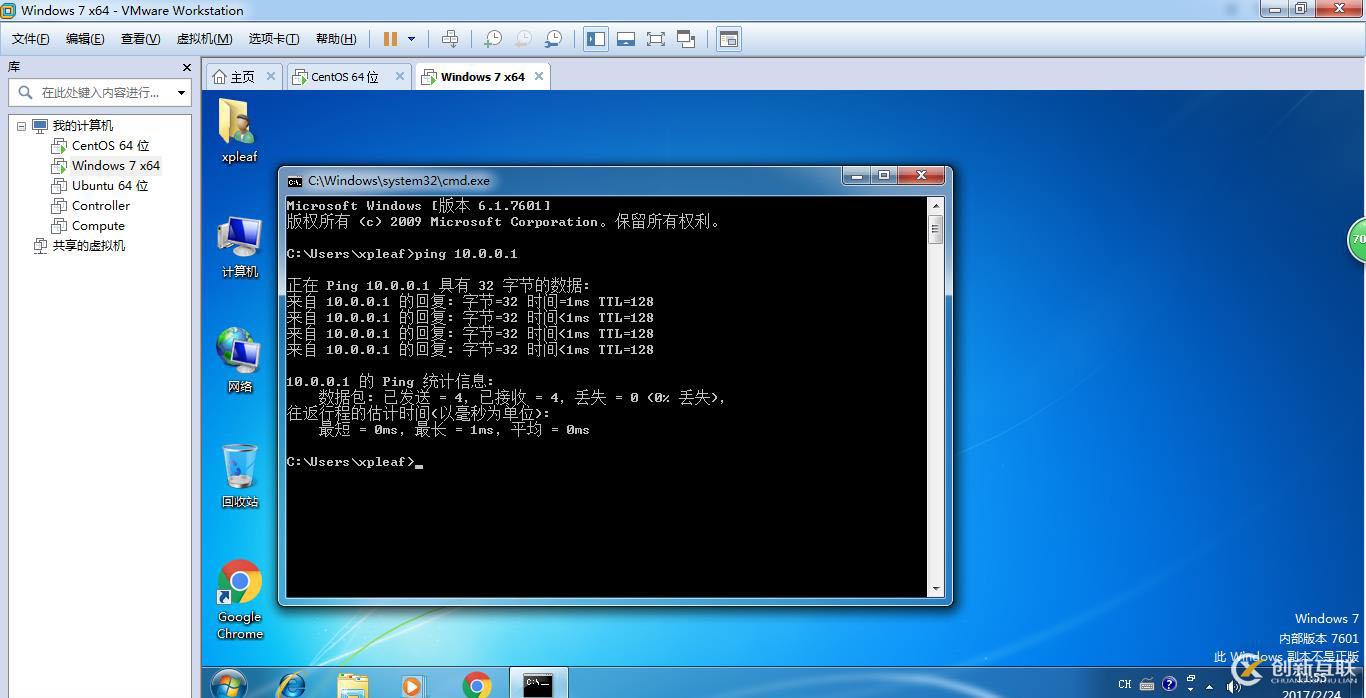This screenshot has height=698, width=1366.
Task: Collapse the 我的计算机 tree node
Action: click(x=21, y=126)
